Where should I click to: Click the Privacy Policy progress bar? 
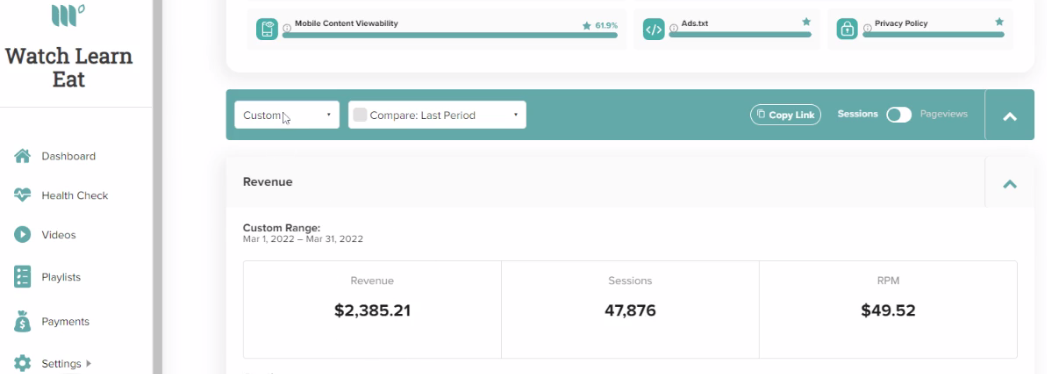coord(933,35)
